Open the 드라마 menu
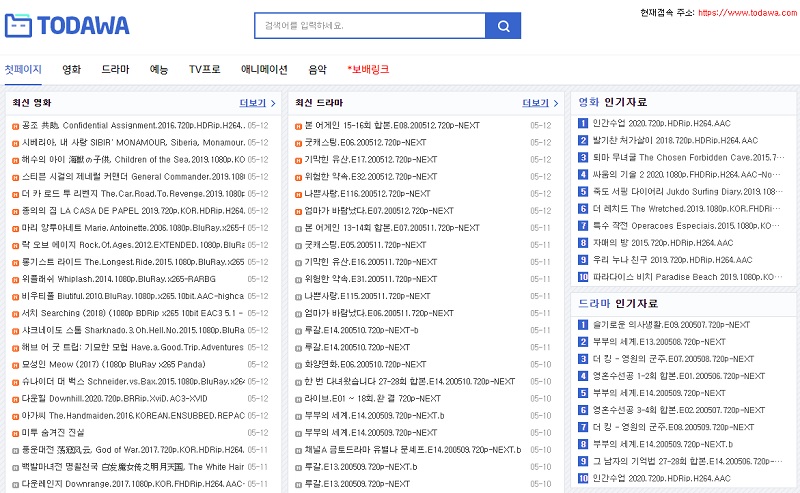 pyautogui.click(x=115, y=69)
